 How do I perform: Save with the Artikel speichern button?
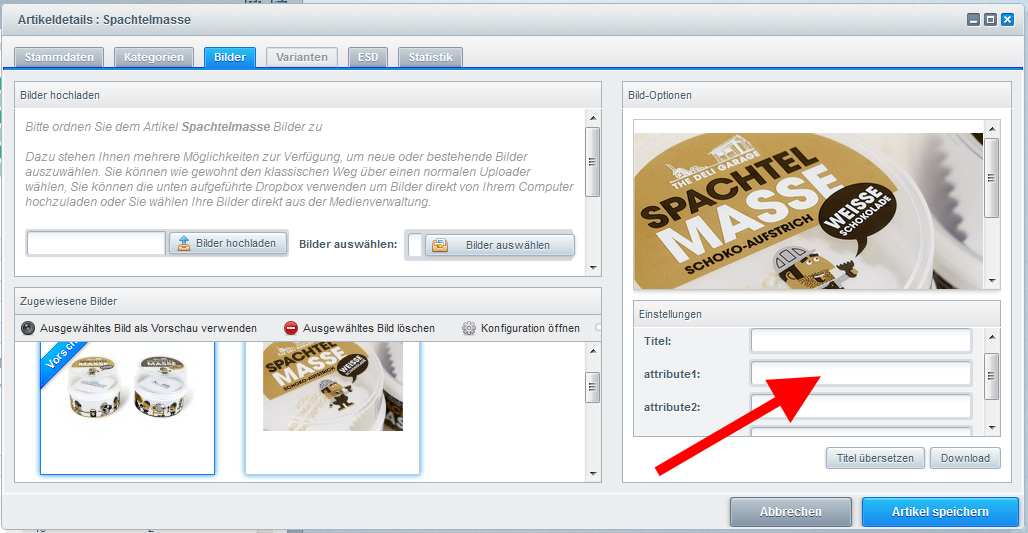point(940,512)
